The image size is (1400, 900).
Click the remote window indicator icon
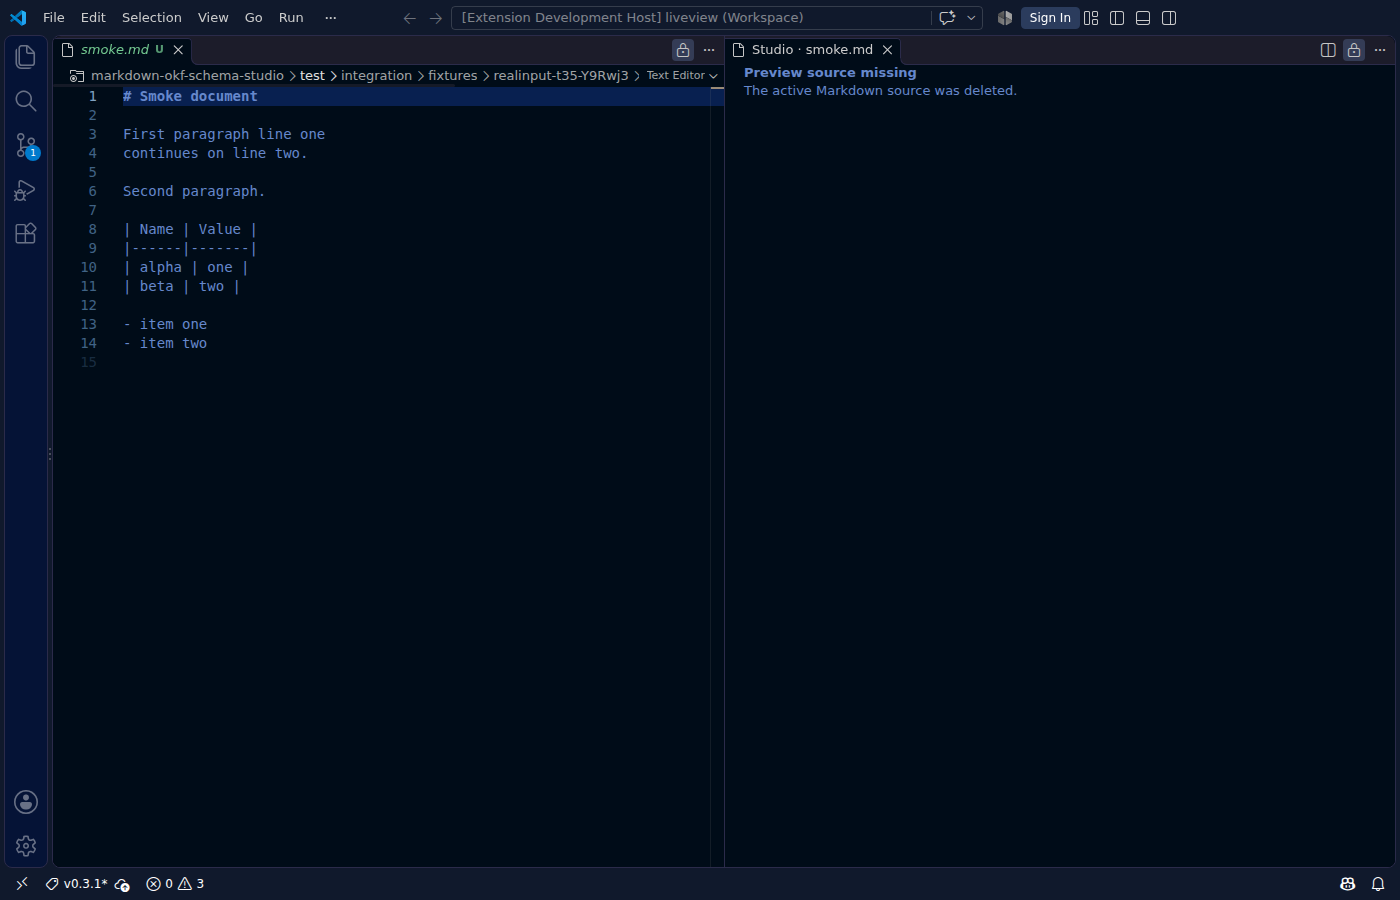pyautogui.click(x=22, y=884)
